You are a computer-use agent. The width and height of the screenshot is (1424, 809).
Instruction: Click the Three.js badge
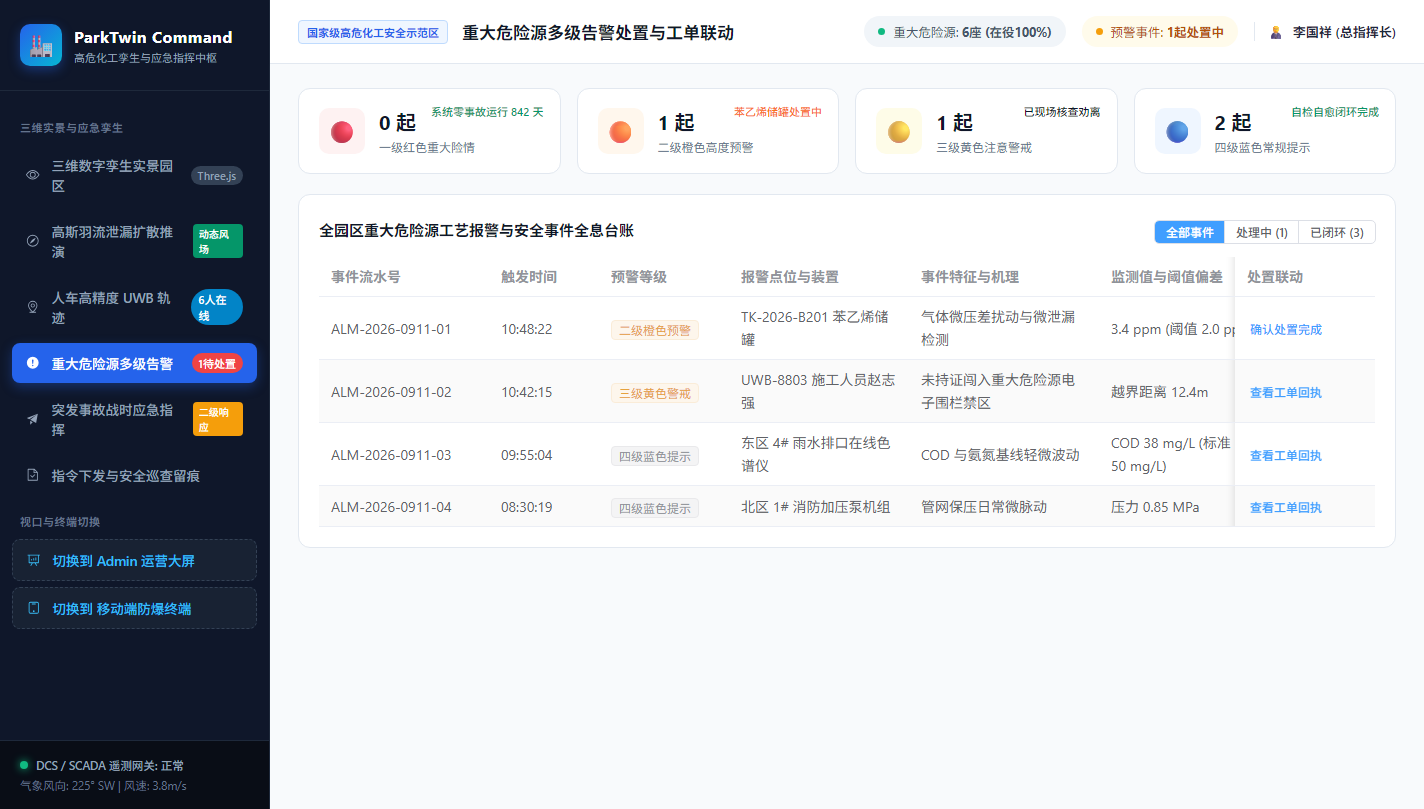point(217,176)
